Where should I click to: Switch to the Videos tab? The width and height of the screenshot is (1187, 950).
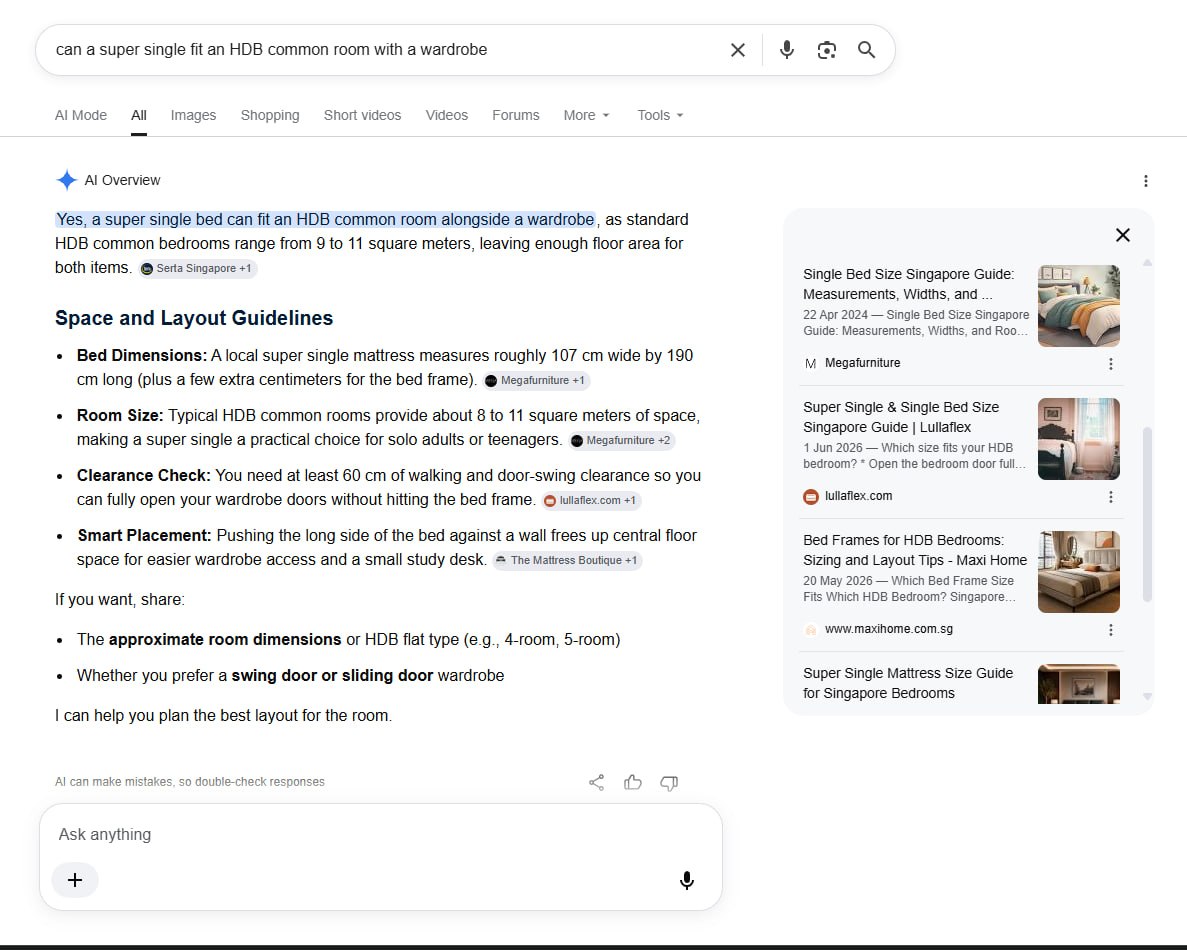tap(447, 115)
